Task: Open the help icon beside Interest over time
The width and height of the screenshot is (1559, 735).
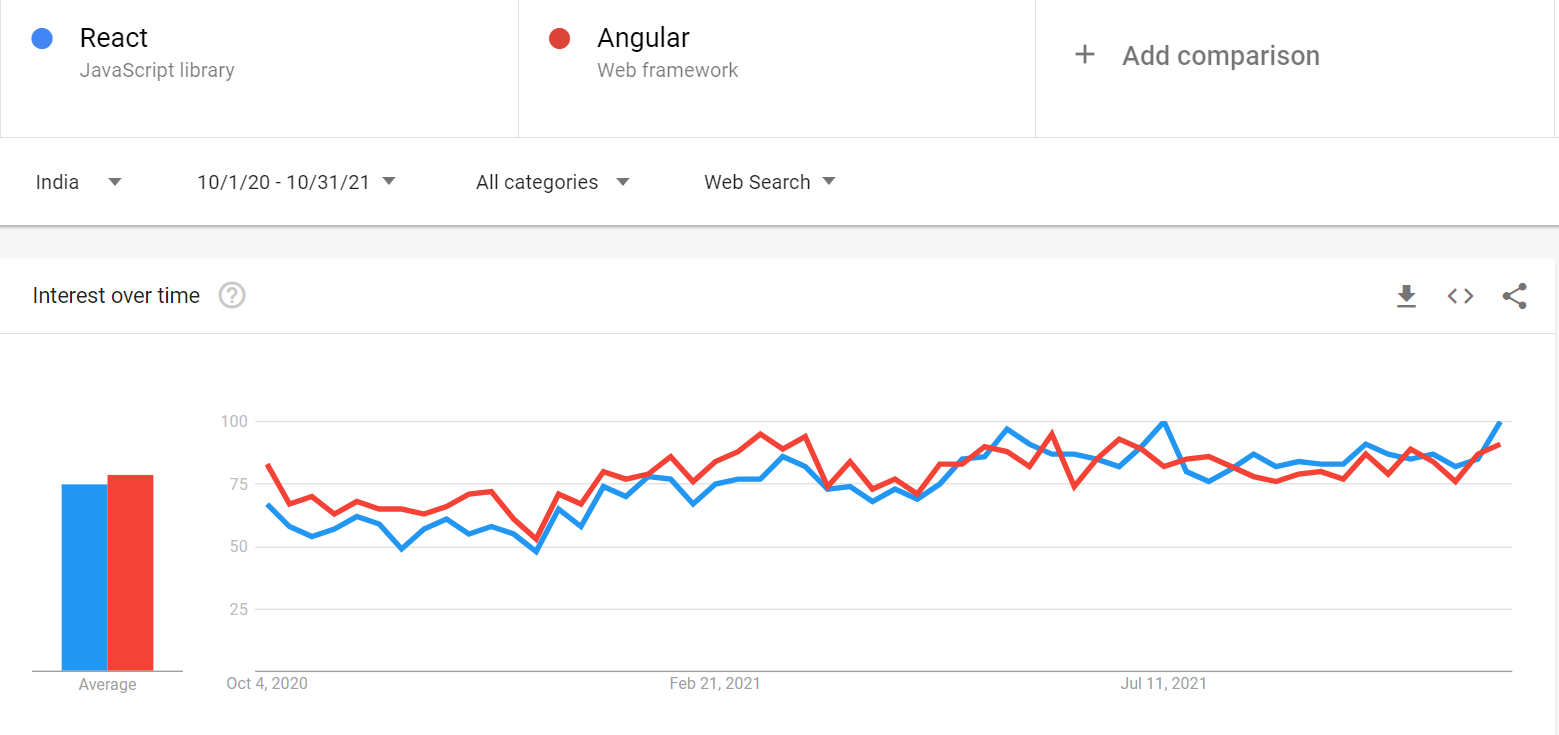Action: [x=232, y=296]
